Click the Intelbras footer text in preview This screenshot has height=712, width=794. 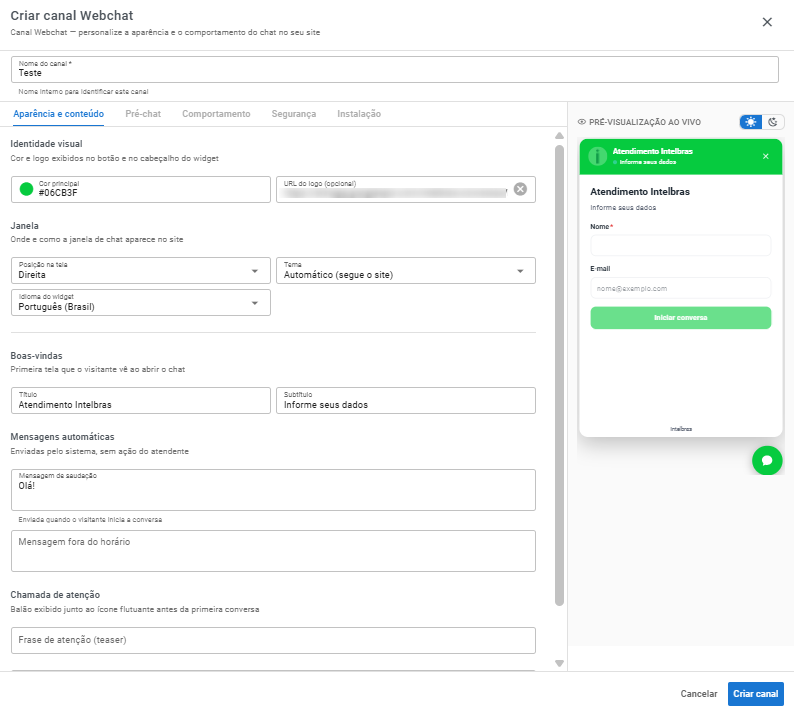681,429
